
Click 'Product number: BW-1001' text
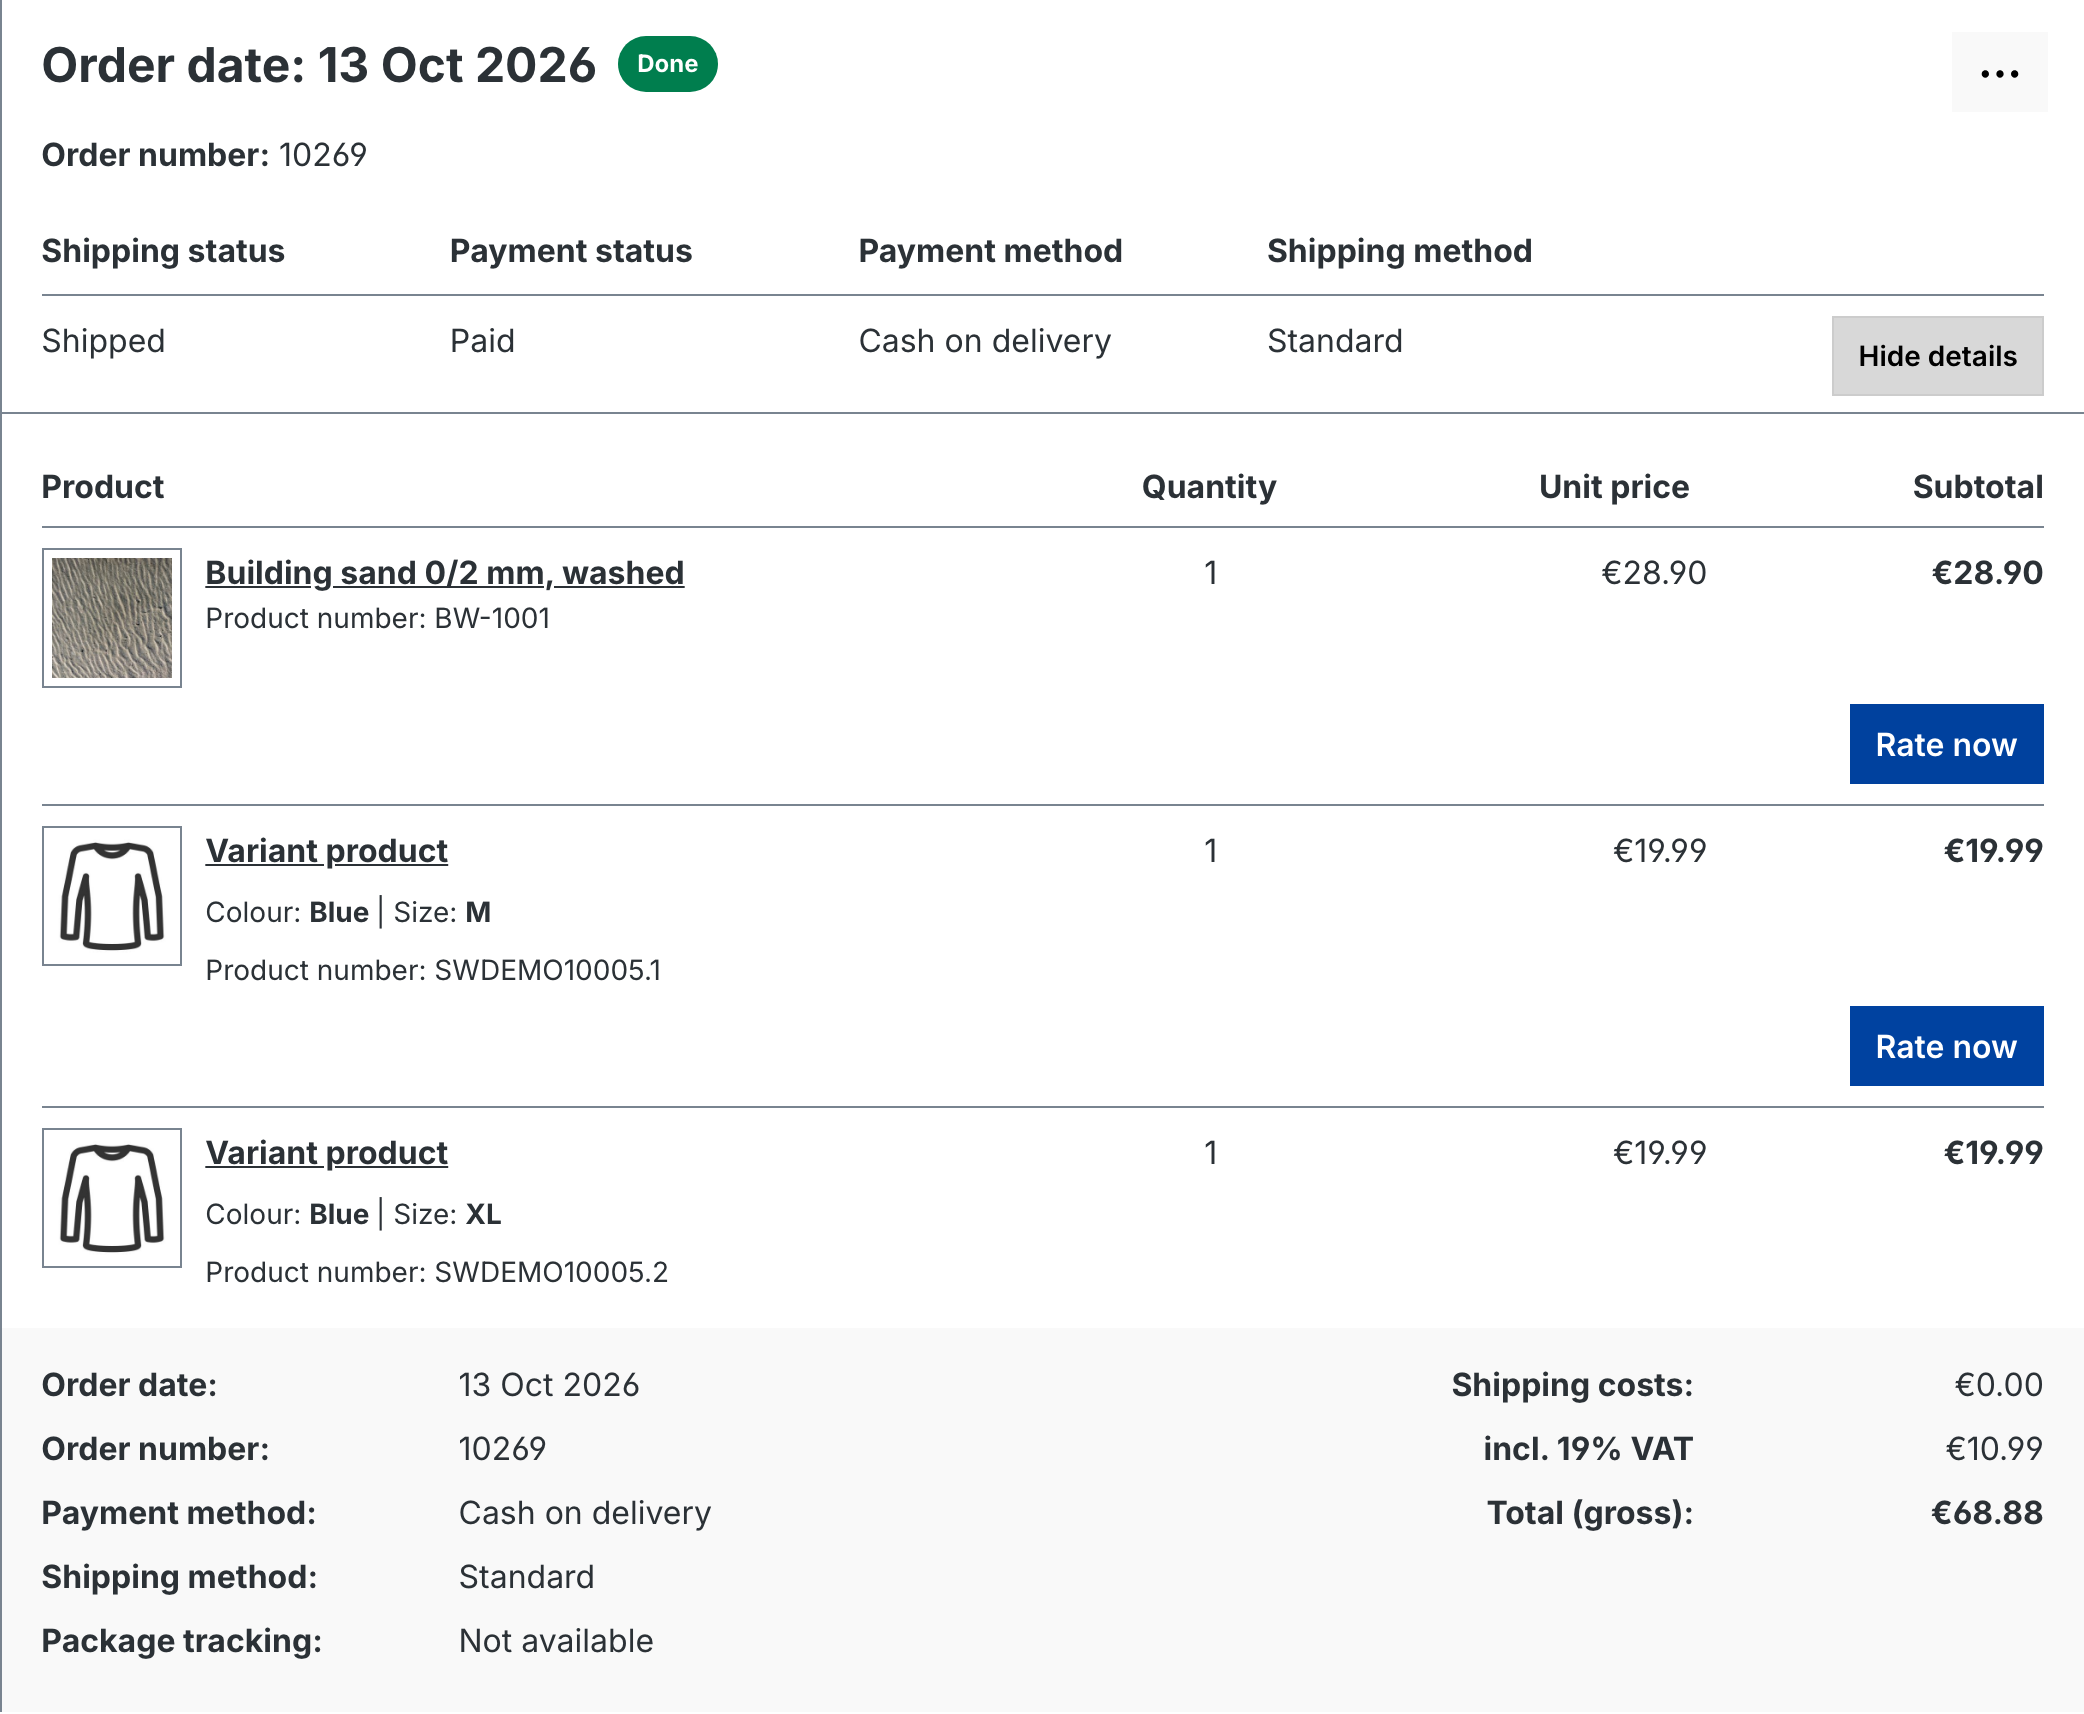point(378,618)
